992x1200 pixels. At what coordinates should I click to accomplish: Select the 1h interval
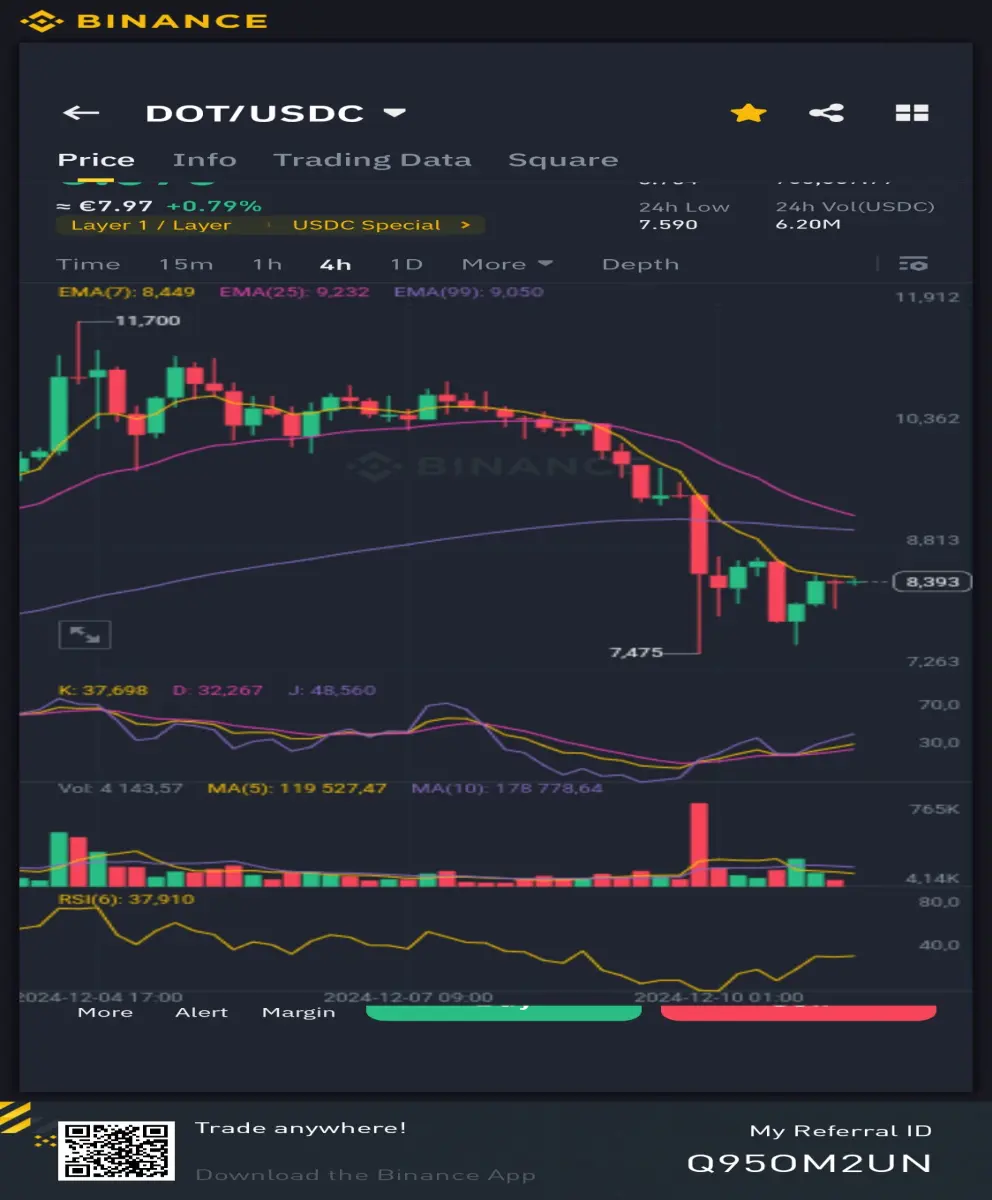tap(267, 264)
